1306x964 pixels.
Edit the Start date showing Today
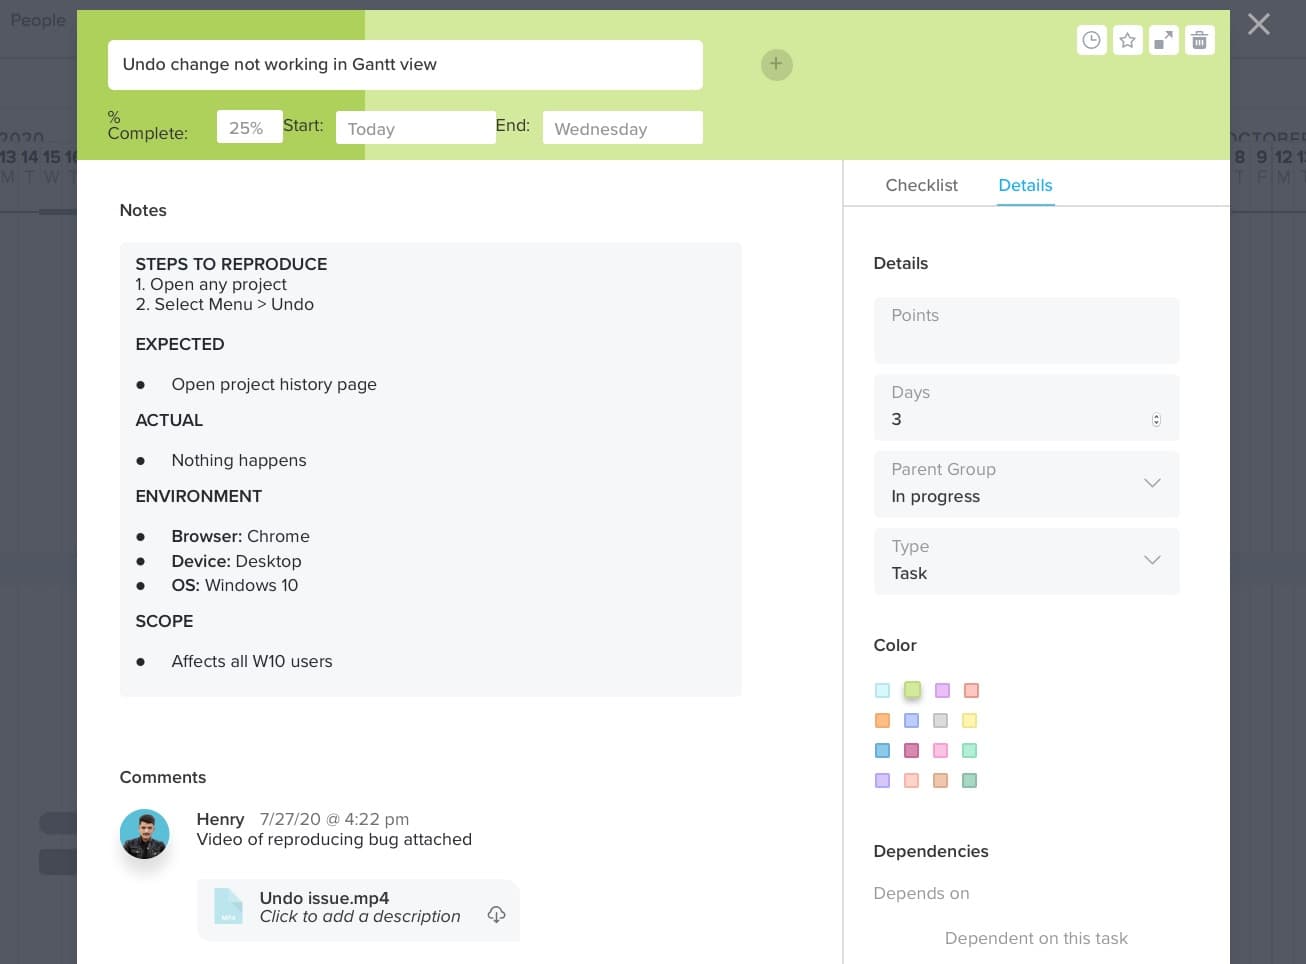pos(416,128)
